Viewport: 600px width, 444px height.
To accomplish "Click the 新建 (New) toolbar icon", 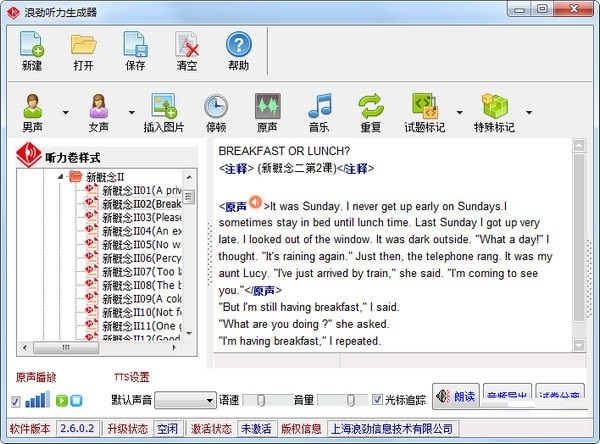I will [x=32, y=51].
